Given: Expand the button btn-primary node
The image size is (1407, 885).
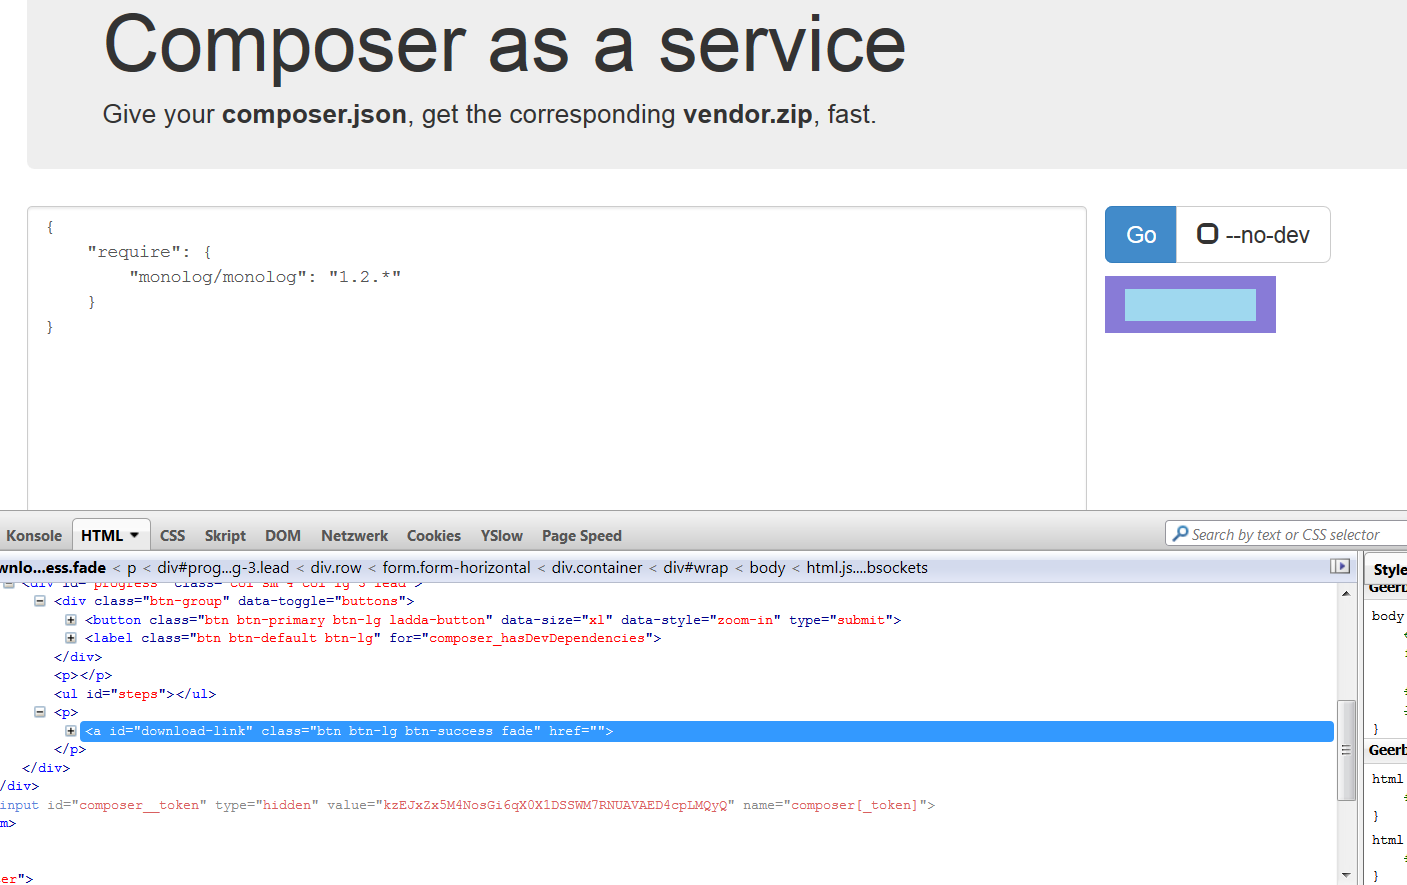Looking at the screenshot, I should tap(71, 620).
